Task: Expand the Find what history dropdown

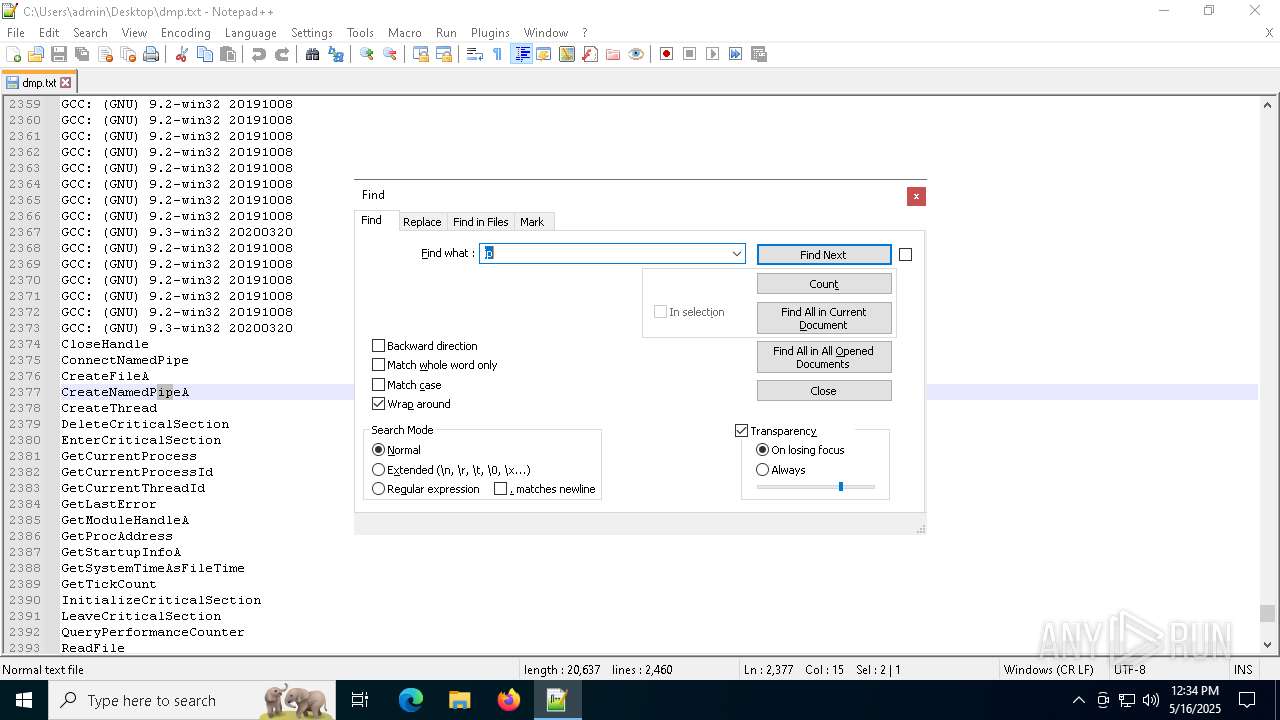Action: tap(737, 254)
